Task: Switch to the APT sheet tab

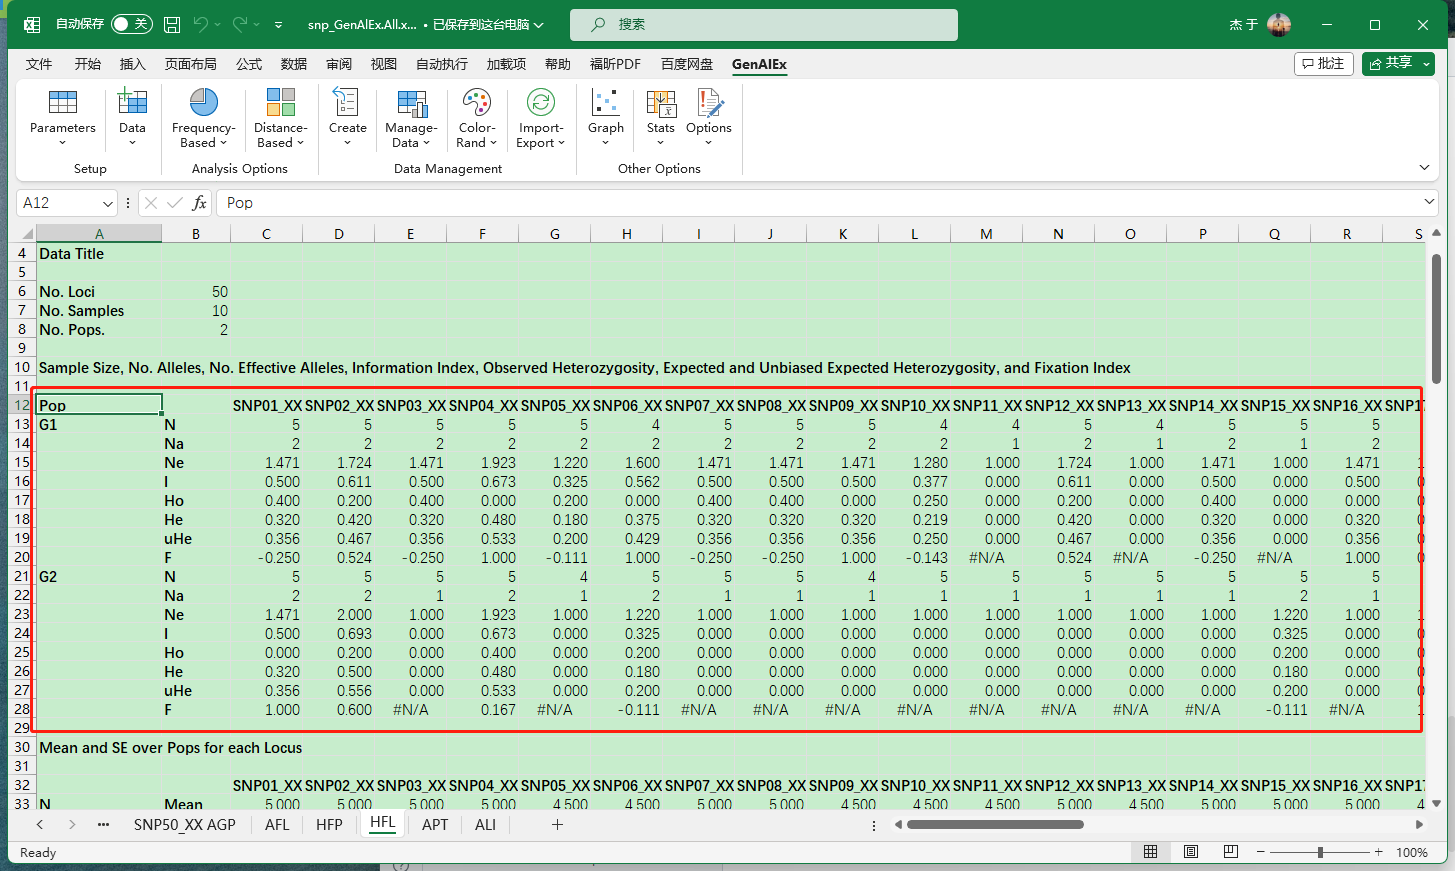Action: click(435, 825)
